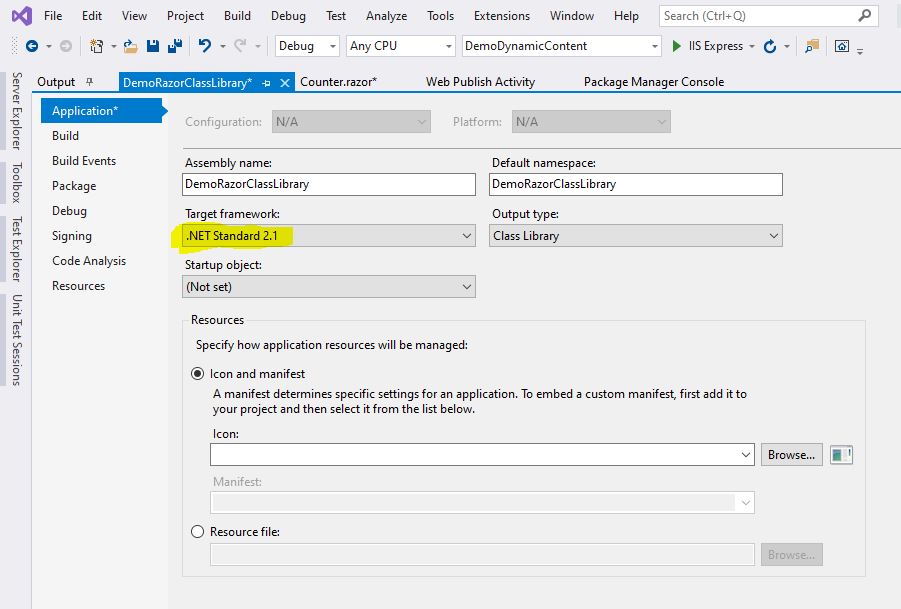Open the Project menu
This screenshot has height=609, width=901.
point(185,16)
